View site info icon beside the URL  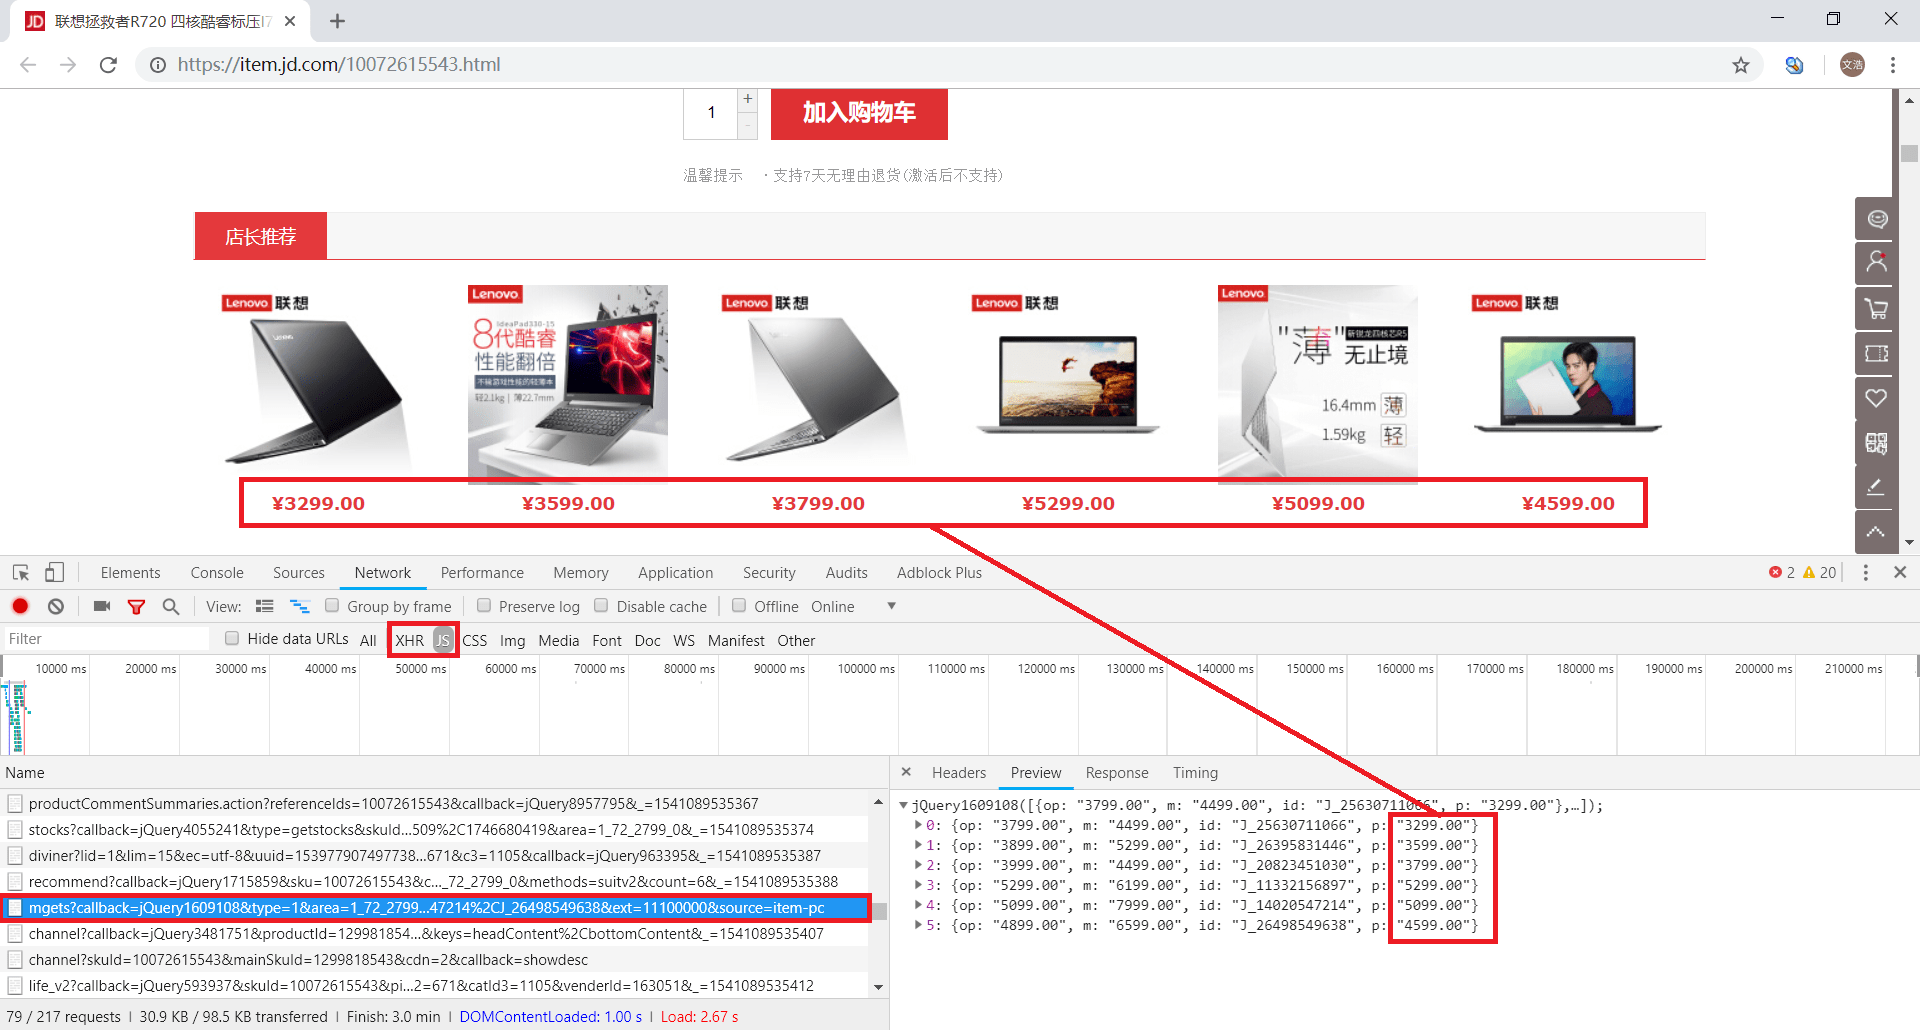click(158, 65)
